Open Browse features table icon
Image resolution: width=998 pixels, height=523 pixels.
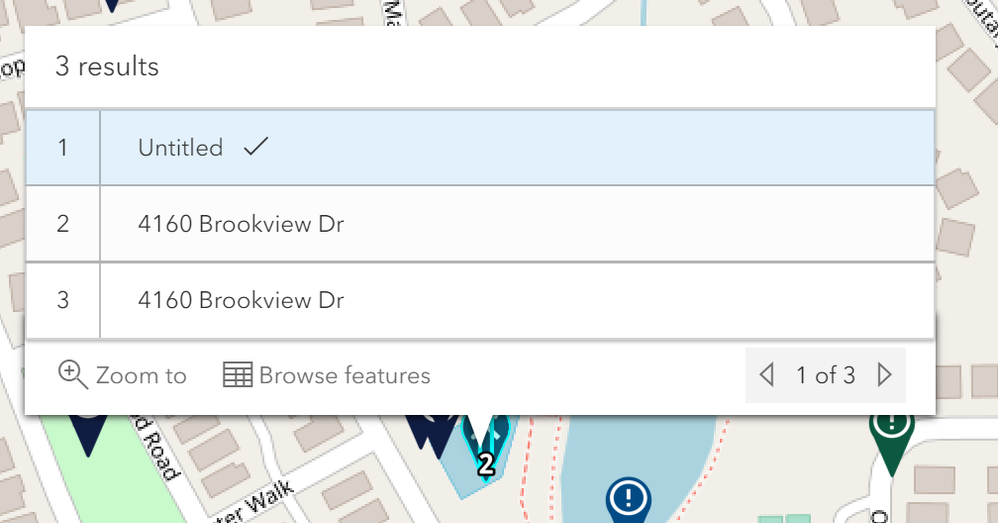click(237, 375)
